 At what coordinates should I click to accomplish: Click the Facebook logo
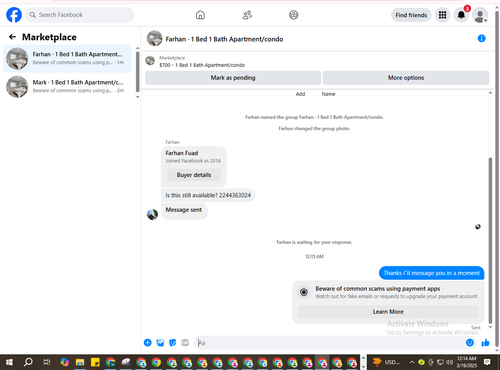(14, 15)
